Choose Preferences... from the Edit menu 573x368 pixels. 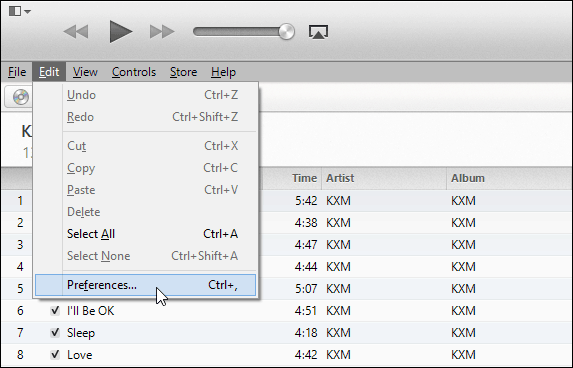pyautogui.click(x=145, y=285)
